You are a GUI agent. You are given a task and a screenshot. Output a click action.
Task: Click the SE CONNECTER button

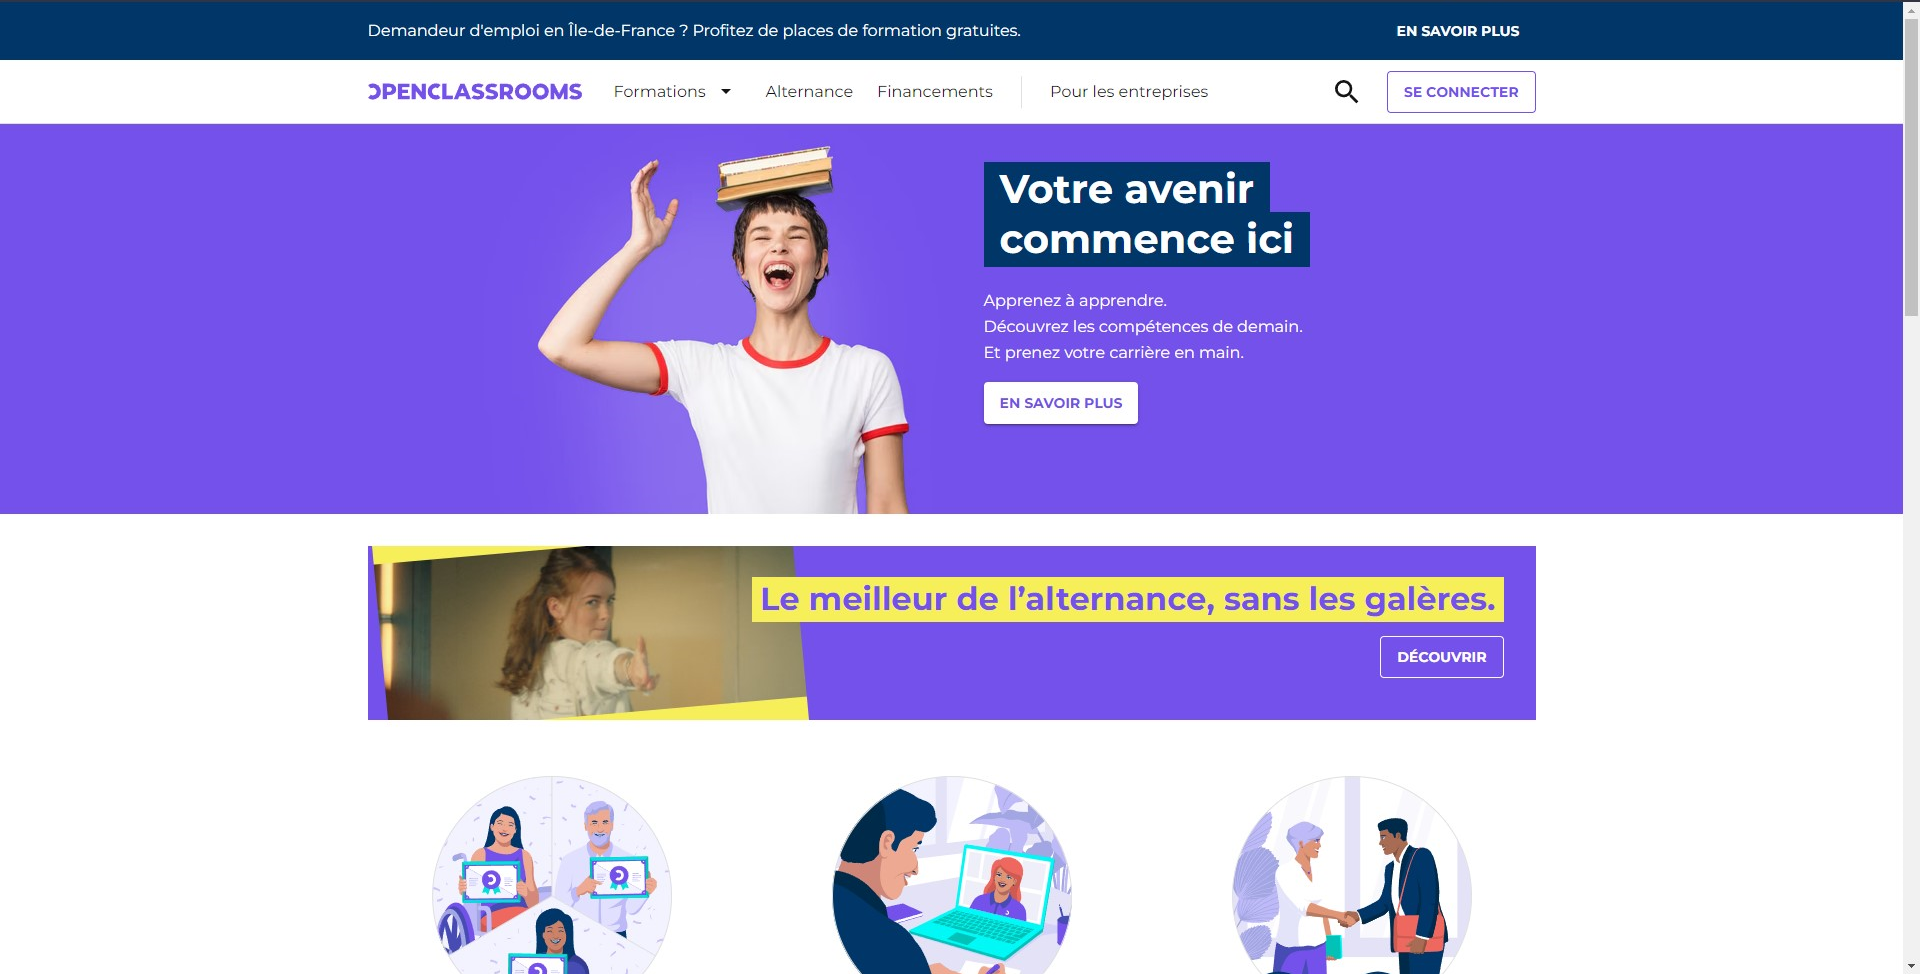[x=1461, y=92]
